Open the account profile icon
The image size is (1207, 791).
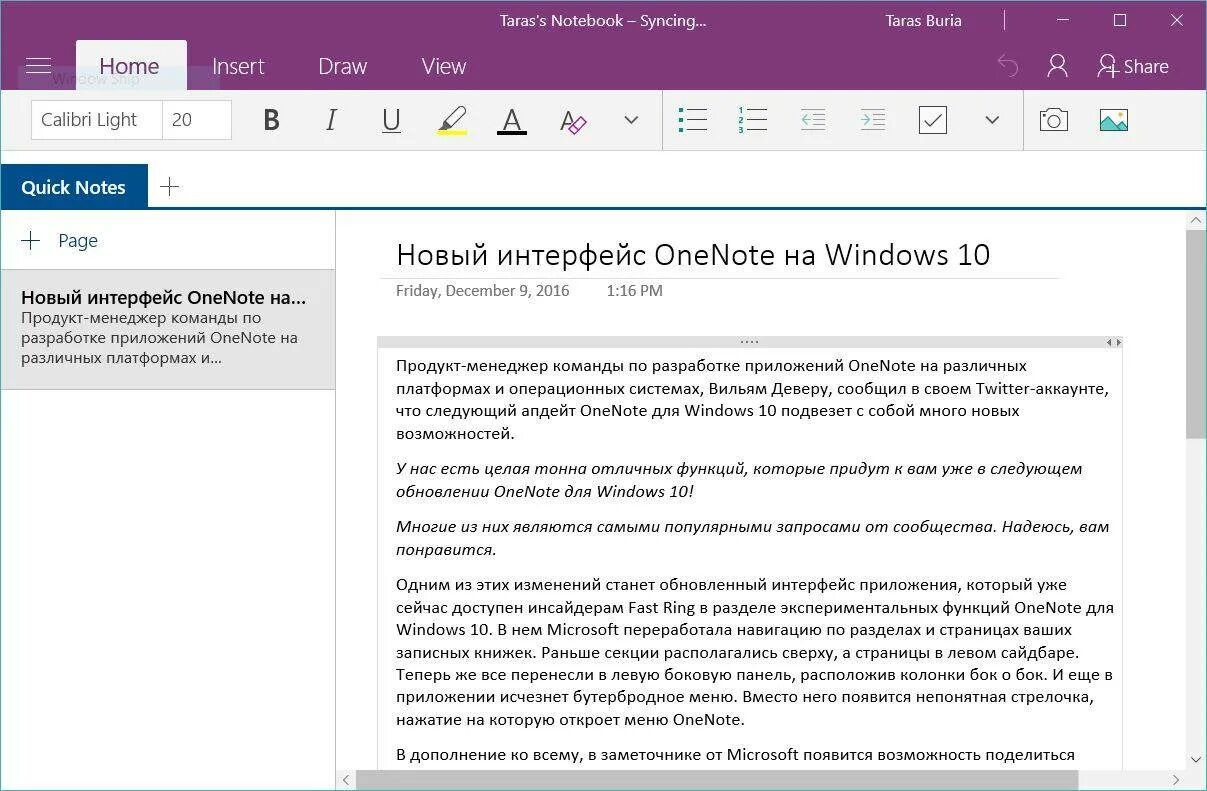pyautogui.click(x=1057, y=66)
